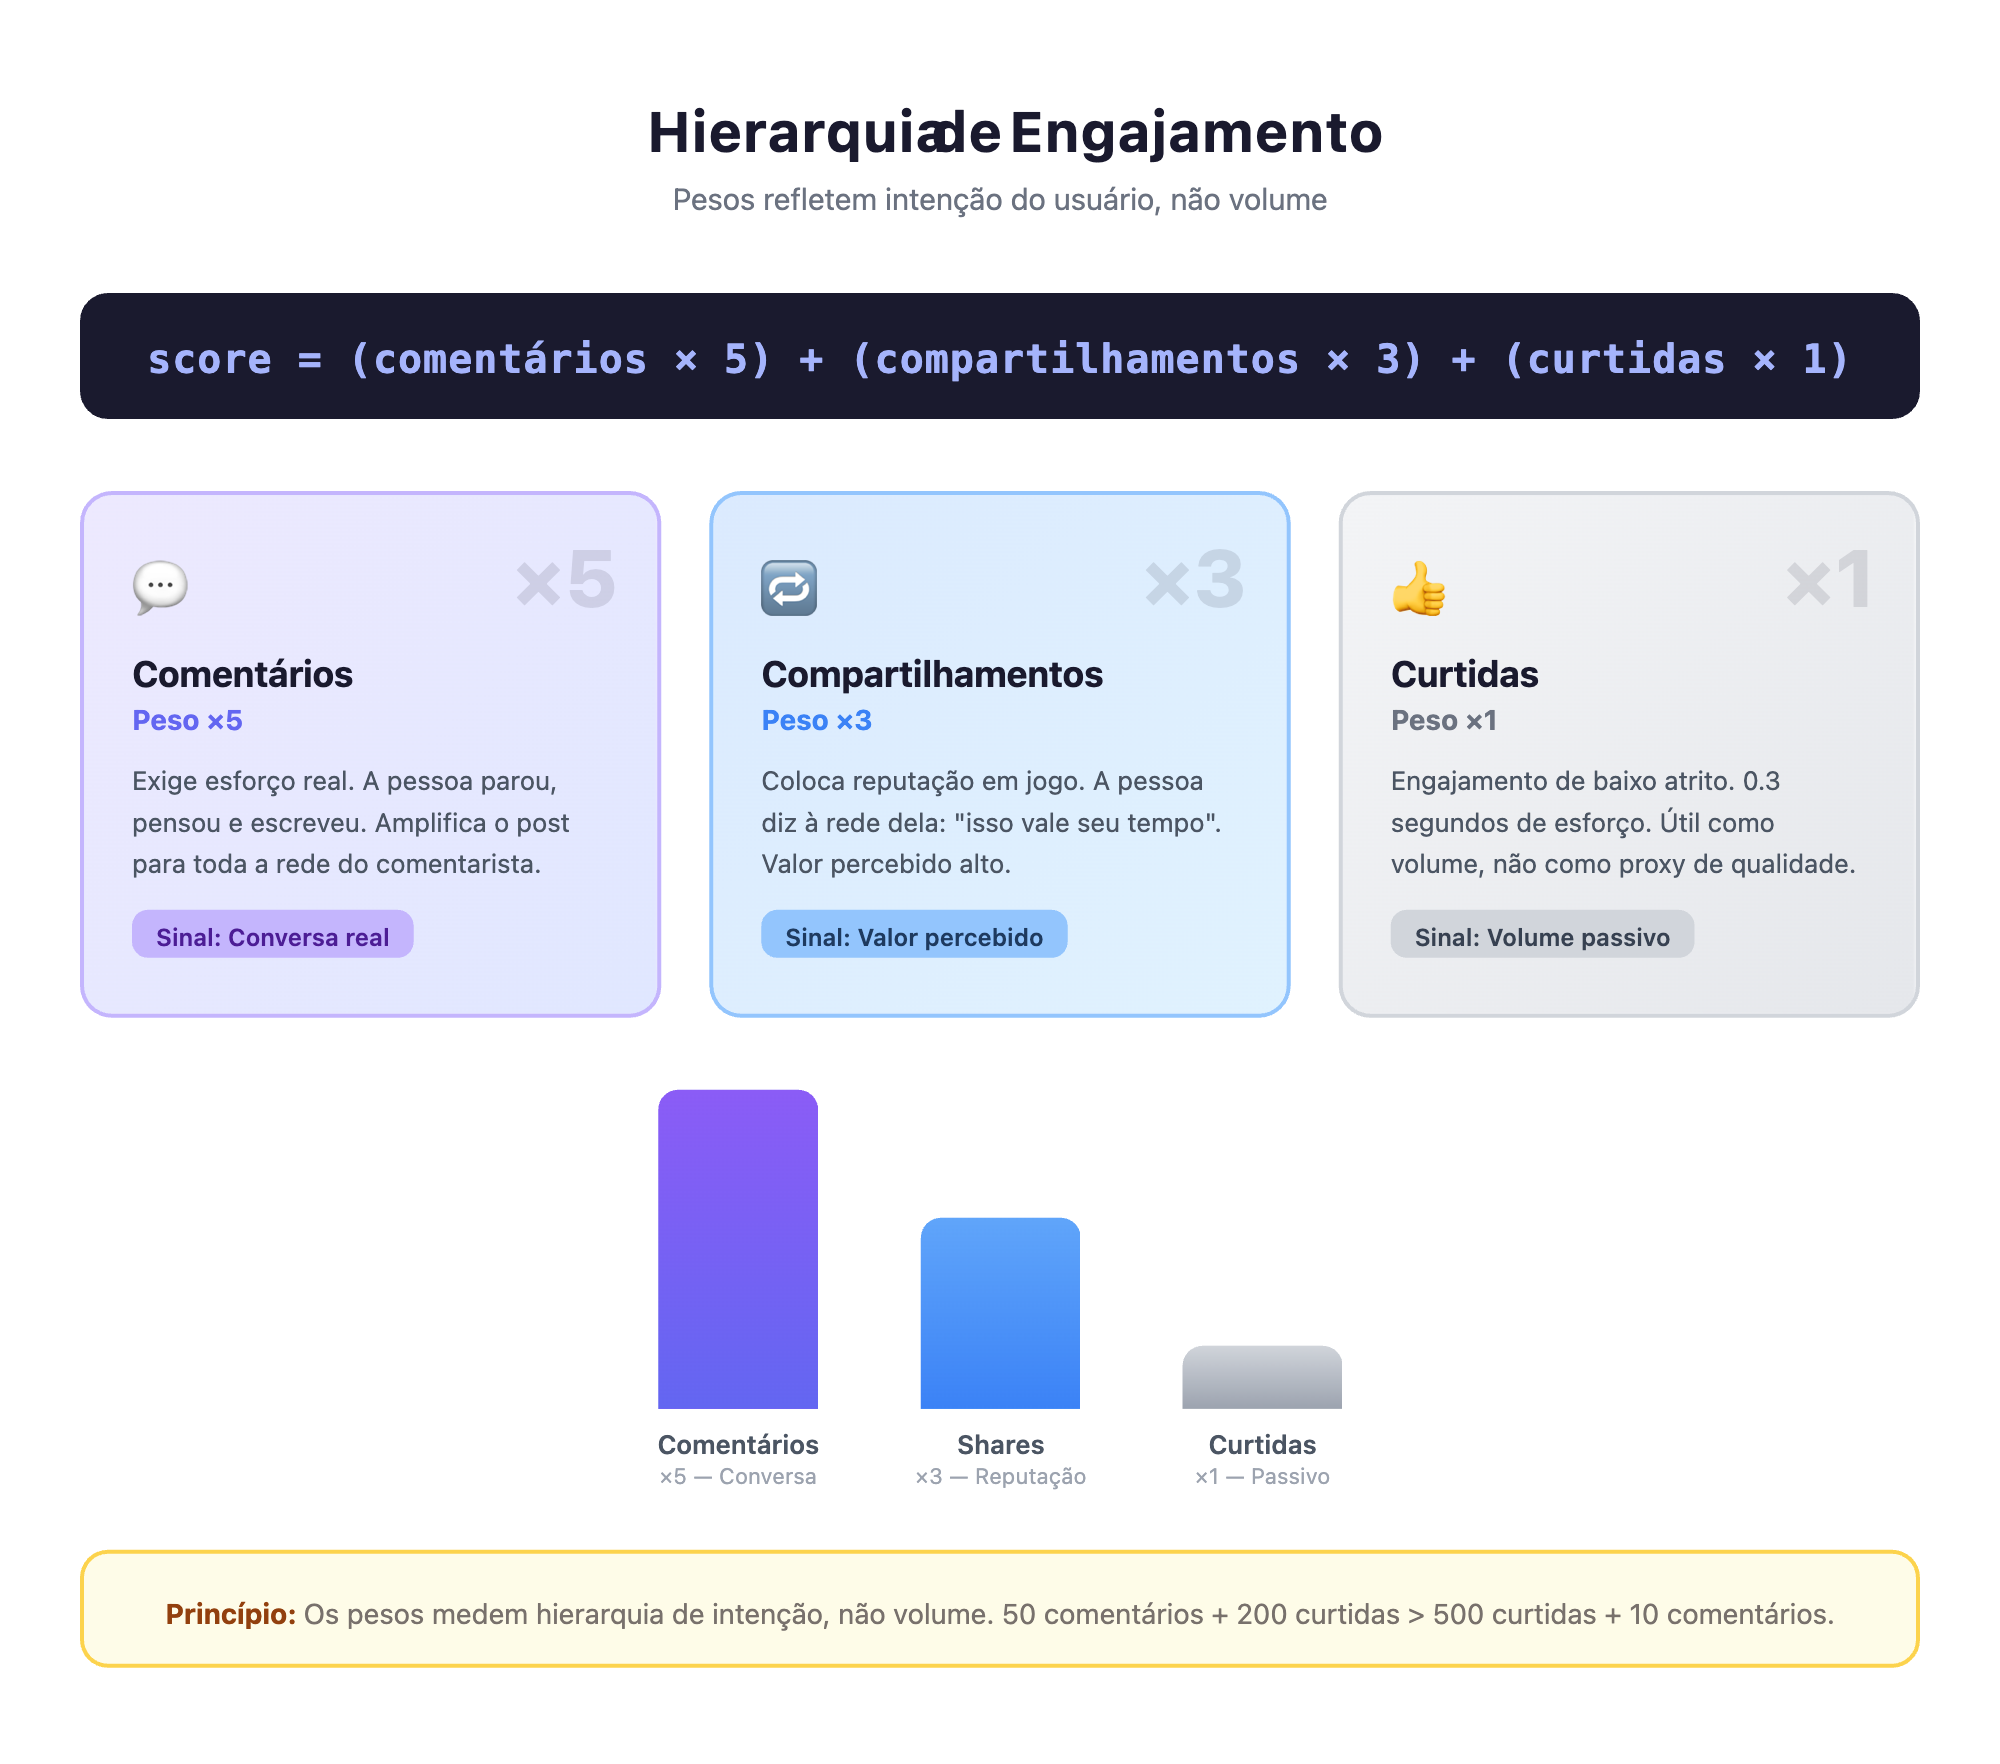This screenshot has height=1764, width=2000.
Task: Click the 'Curtidas' card heading
Action: tap(1465, 674)
